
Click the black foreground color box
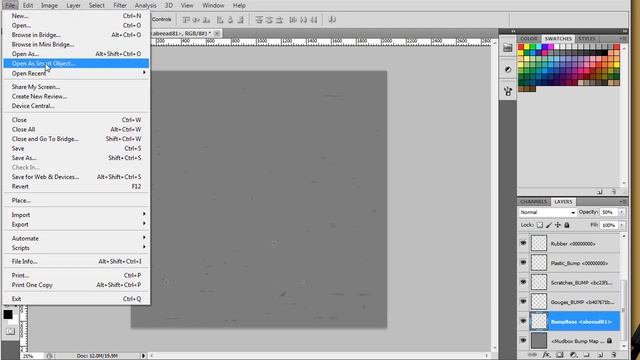tap(8, 314)
